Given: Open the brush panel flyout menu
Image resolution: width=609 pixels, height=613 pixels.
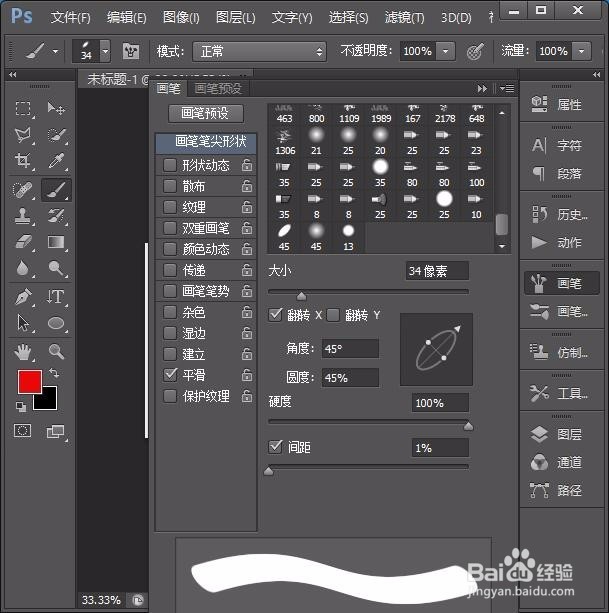Looking at the screenshot, I should (x=507, y=89).
